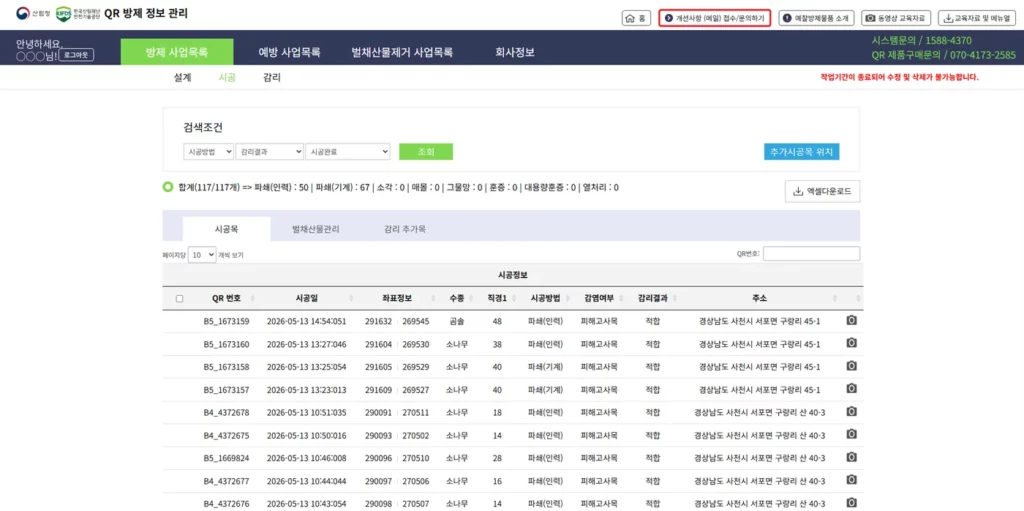Screen dimensions: 1024x511
Task: Click the KIFOS logo
Action: [x=78, y=14]
